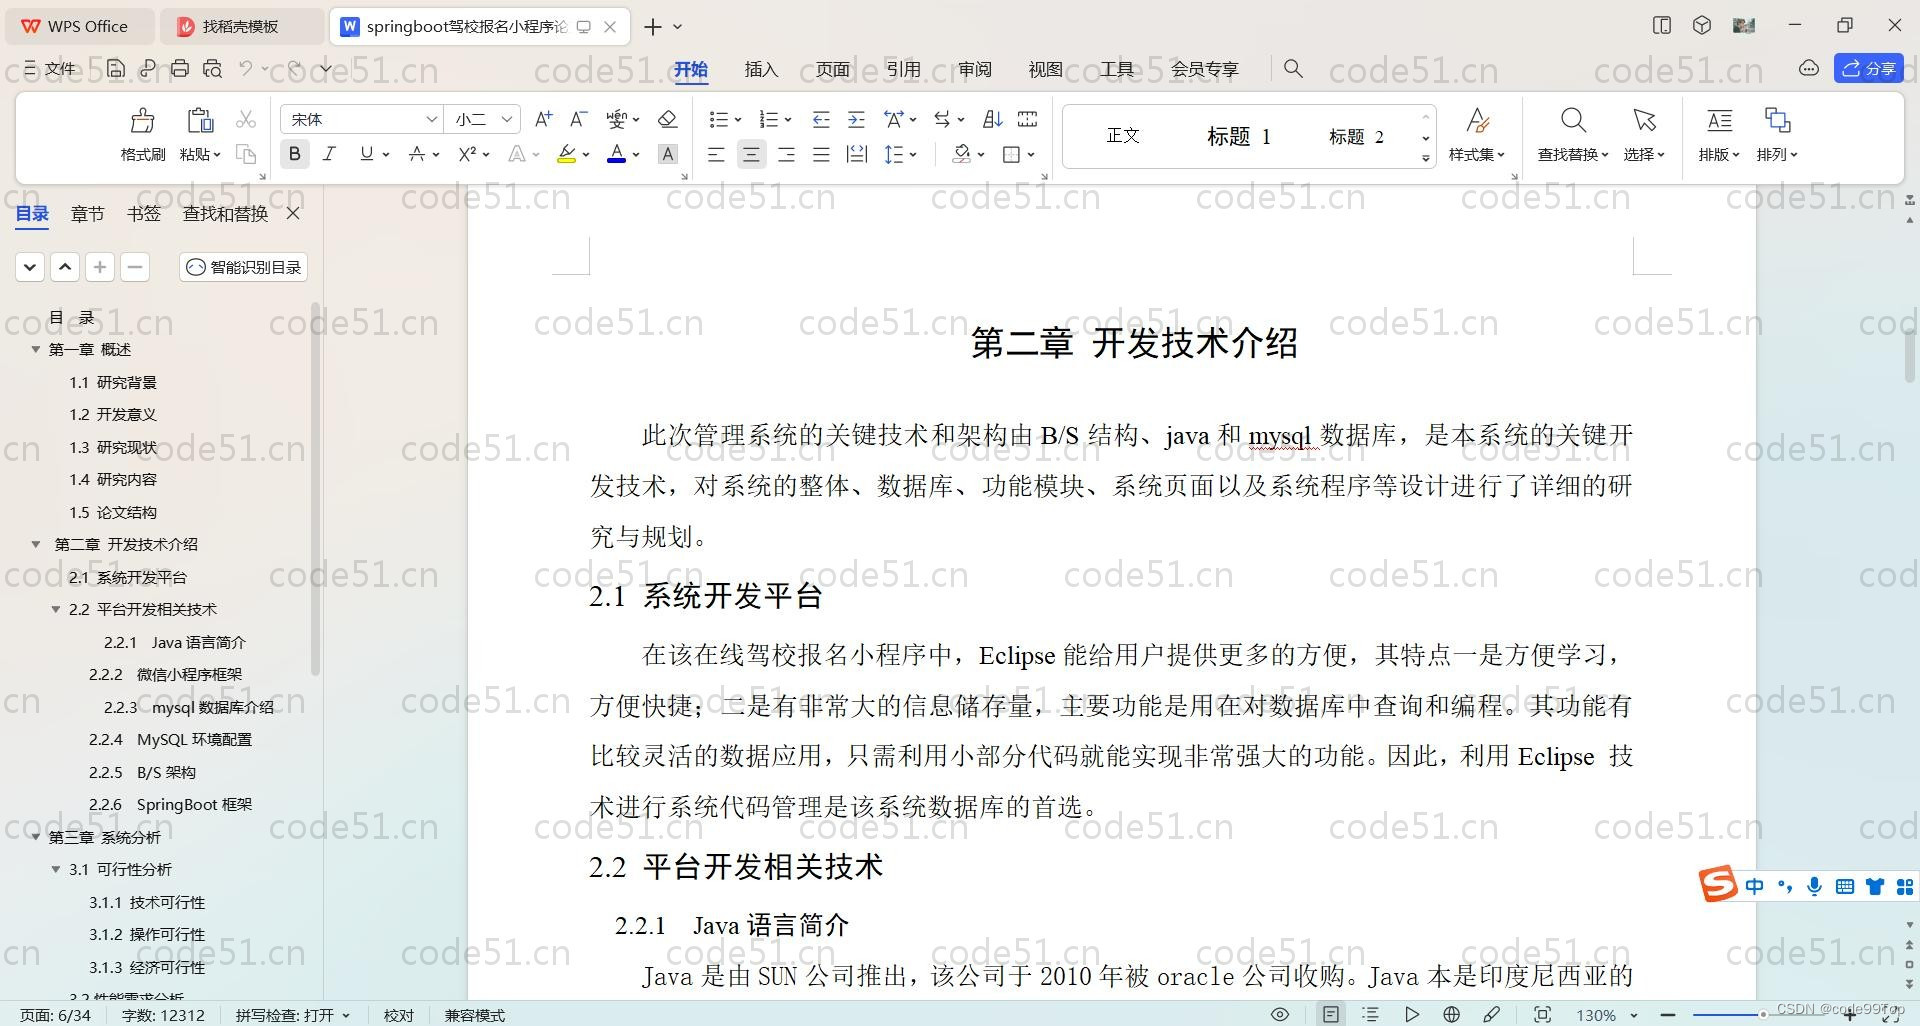Open the 引用 (References) ribbon tab

point(903,68)
